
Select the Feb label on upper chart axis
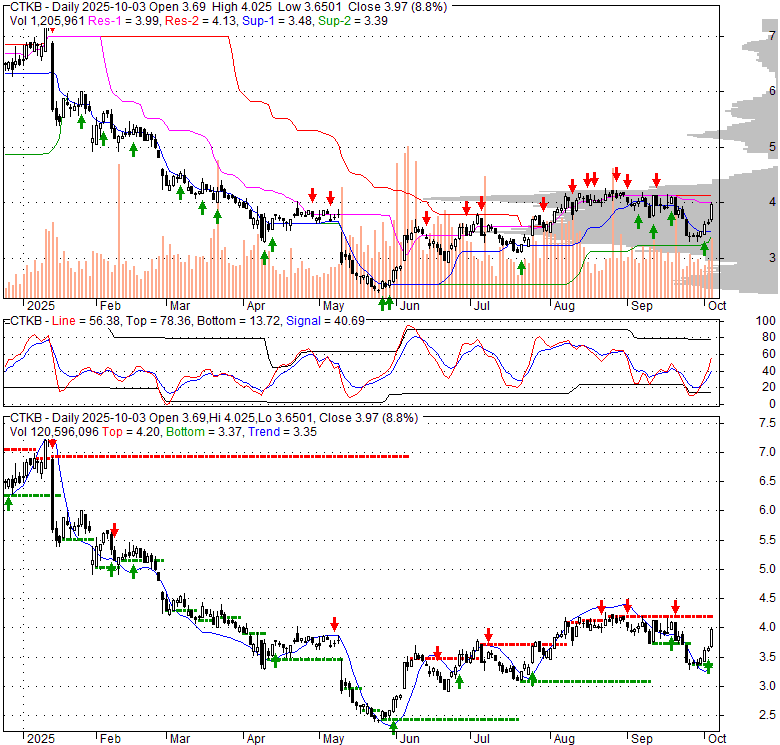pyautogui.click(x=110, y=305)
